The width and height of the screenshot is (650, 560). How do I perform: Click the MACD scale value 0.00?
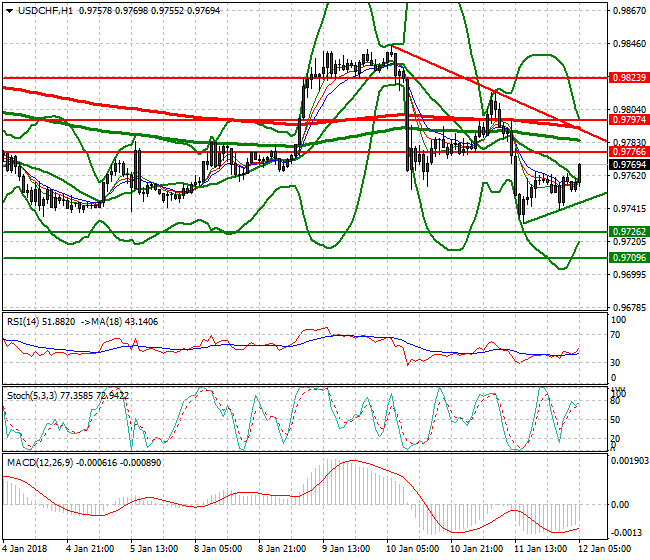coord(621,504)
